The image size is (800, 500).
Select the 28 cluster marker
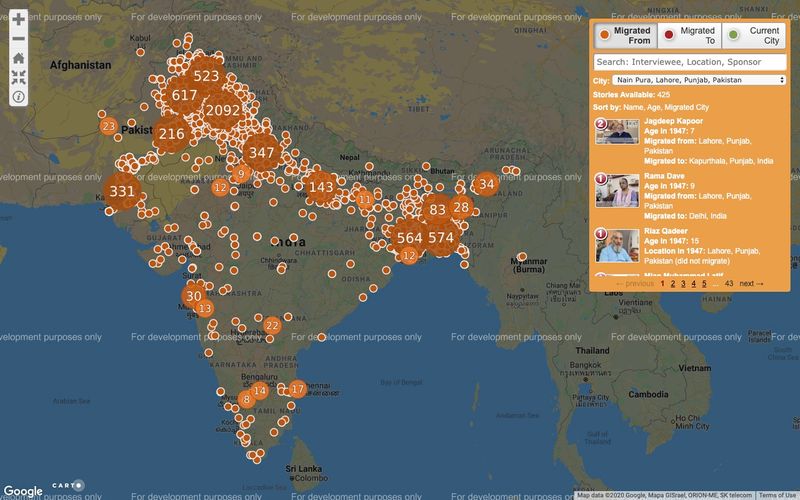[x=461, y=207]
